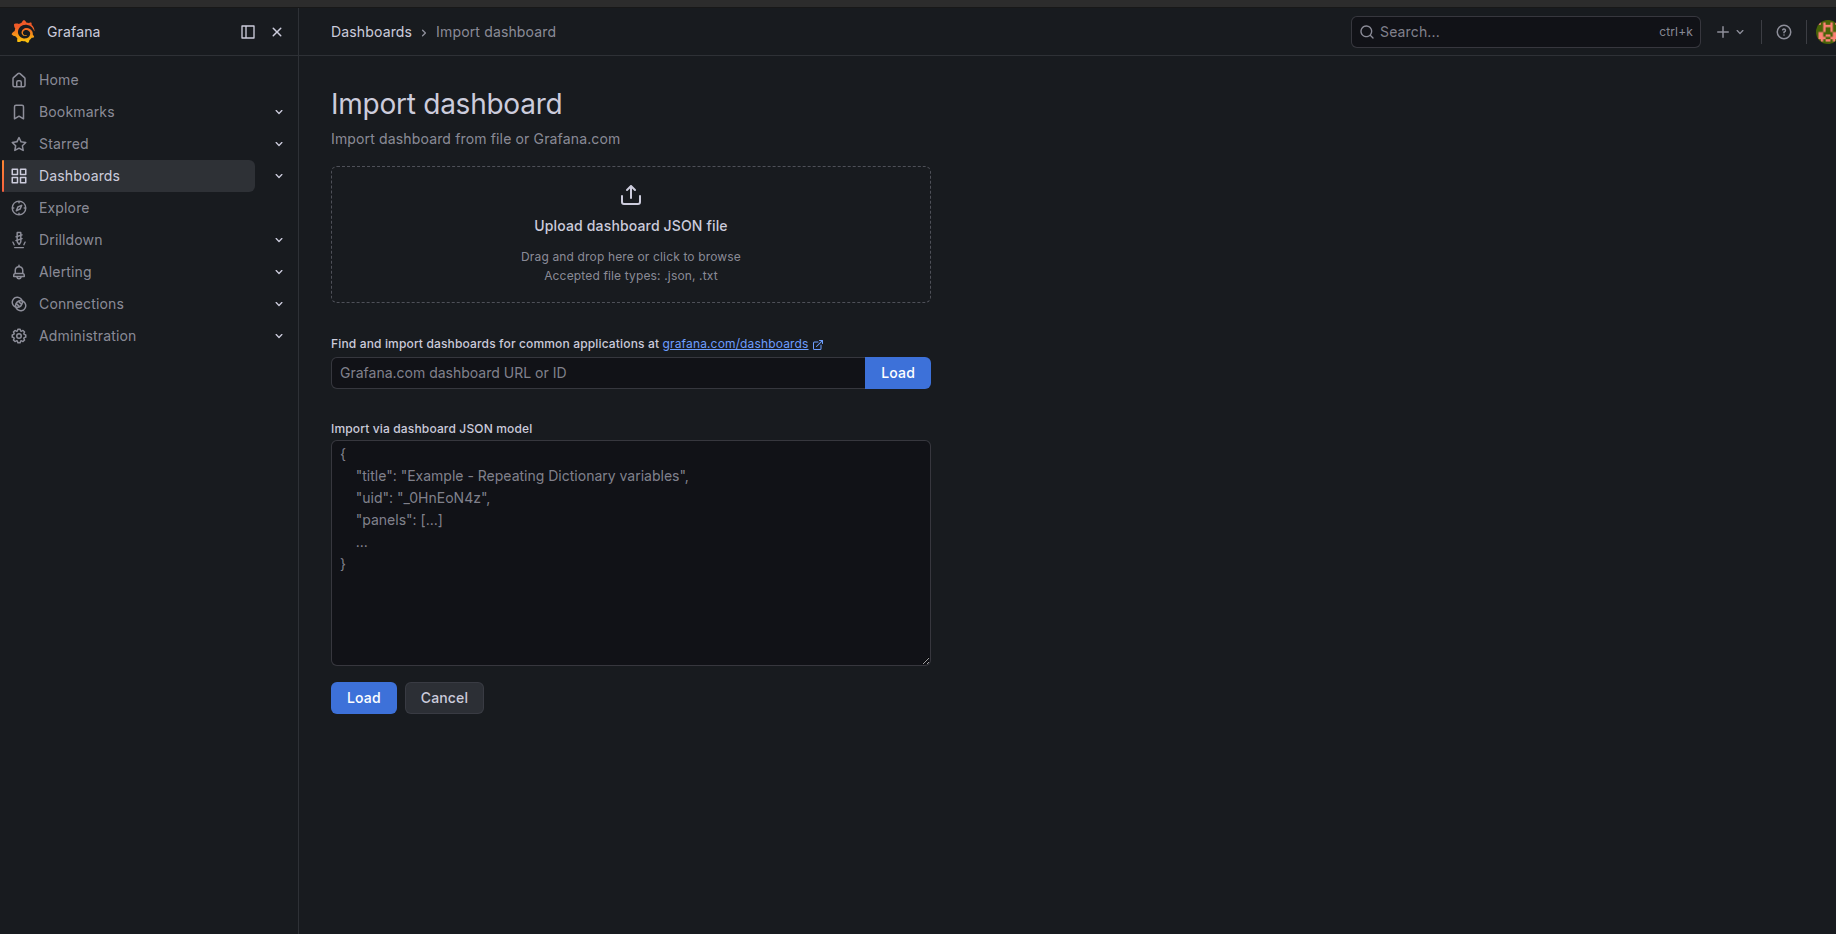Expand the Connections section chevron
This screenshot has height=934, width=1836.
coord(279,304)
